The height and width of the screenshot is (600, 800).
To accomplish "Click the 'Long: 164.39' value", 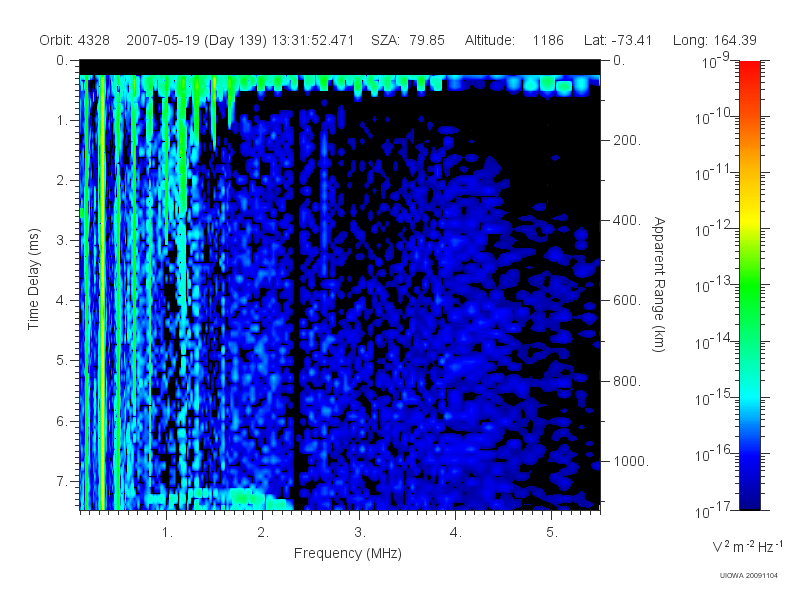I will (714, 40).
